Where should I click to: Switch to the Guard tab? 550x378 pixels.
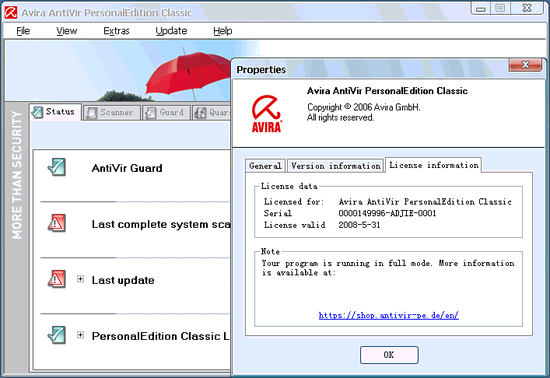[x=167, y=113]
